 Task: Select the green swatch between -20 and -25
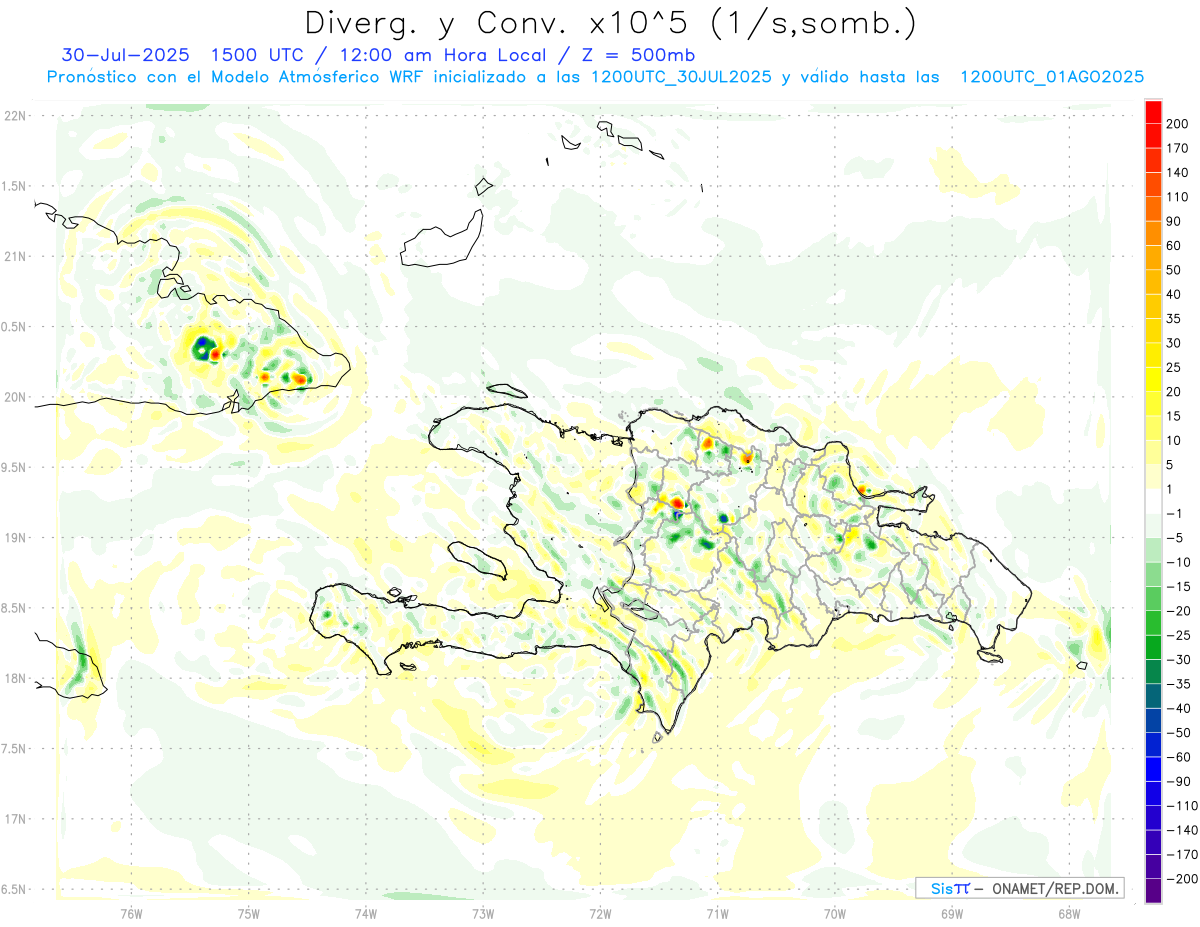coord(1153,623)
